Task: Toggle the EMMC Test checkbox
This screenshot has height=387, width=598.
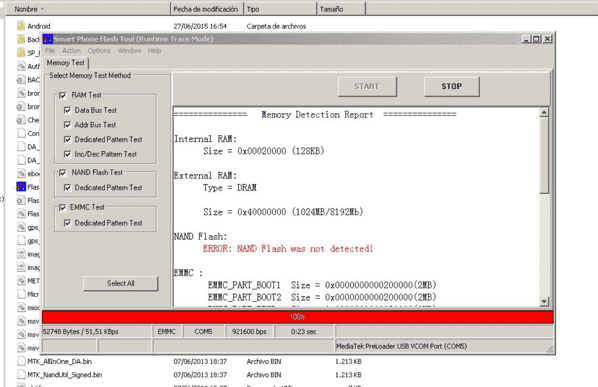Action: pos(63,207)
